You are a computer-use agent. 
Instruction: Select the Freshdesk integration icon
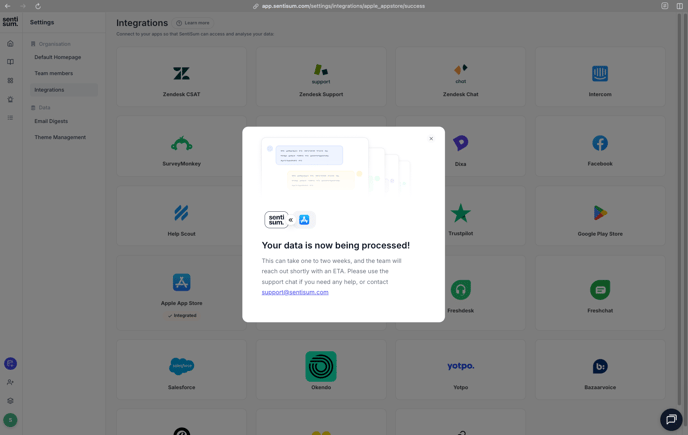[460, 290]
